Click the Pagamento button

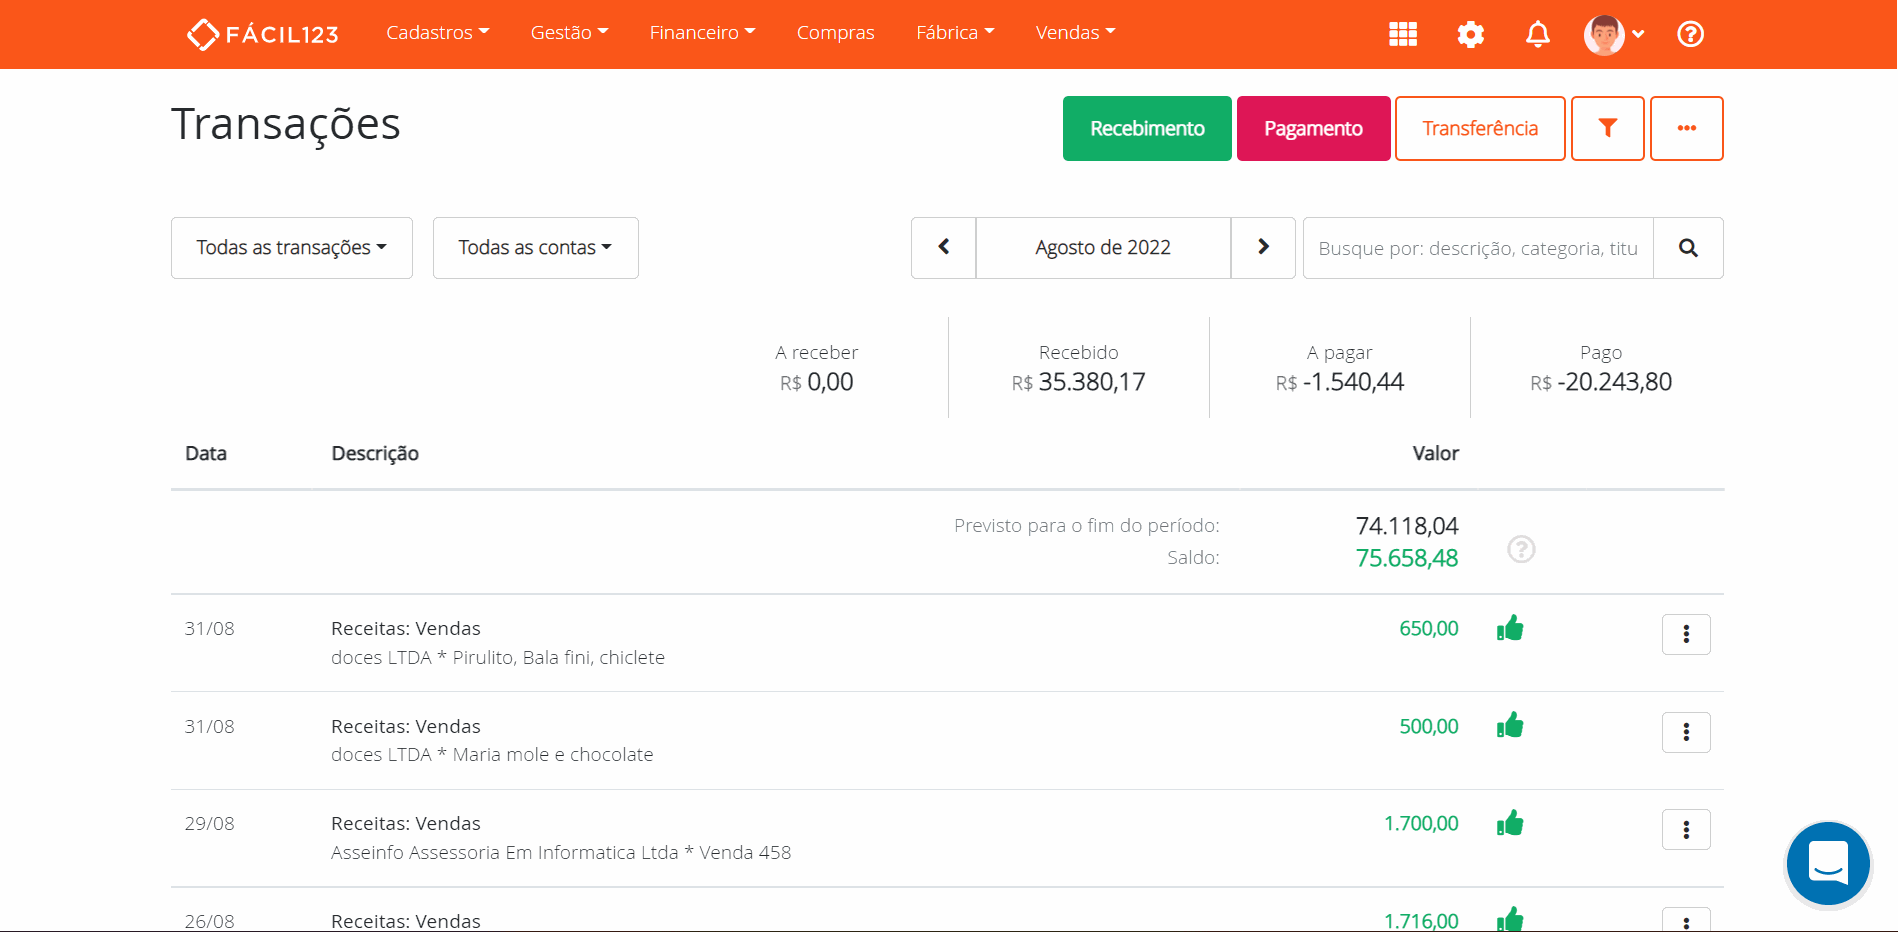click(x=1313, y=128)
